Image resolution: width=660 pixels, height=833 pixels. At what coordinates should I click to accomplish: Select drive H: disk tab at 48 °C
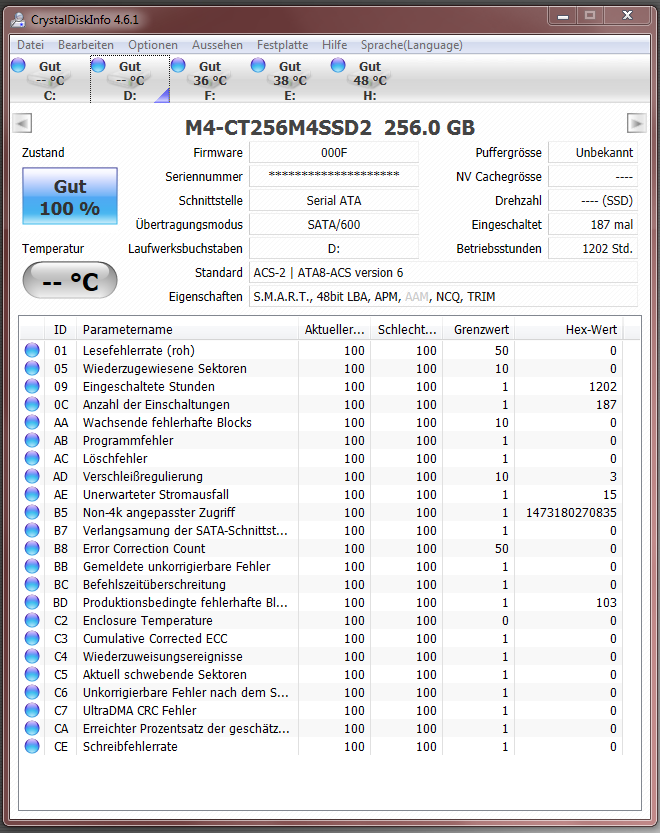[370, 80]
